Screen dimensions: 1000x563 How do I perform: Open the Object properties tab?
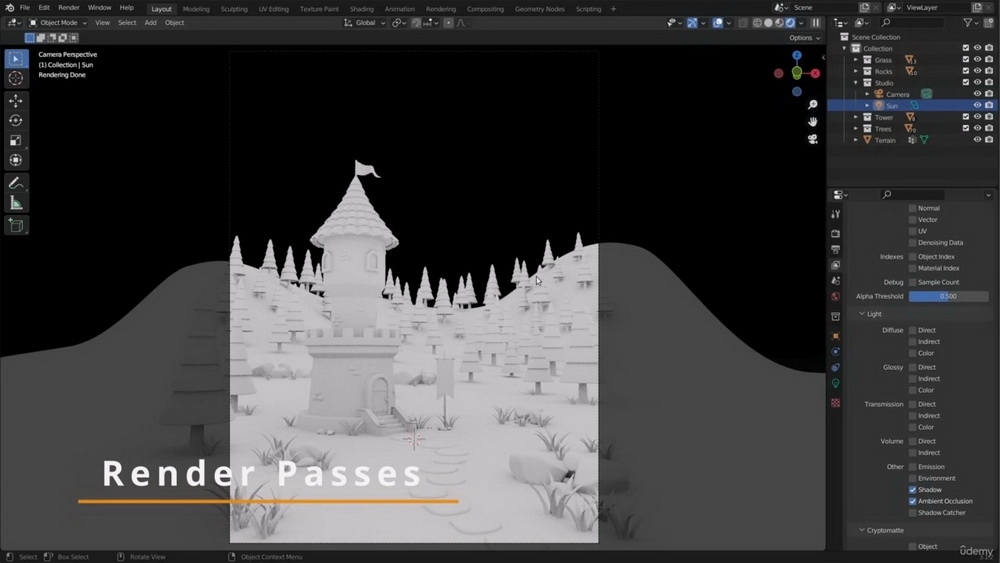835,336
